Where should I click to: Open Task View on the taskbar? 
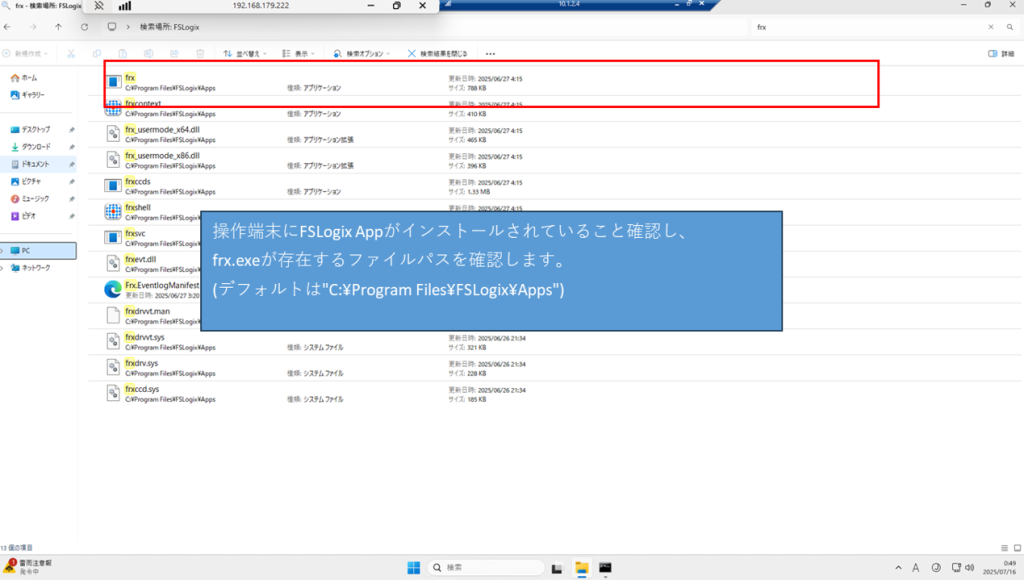pyautogui.click(x=556, y=568)
